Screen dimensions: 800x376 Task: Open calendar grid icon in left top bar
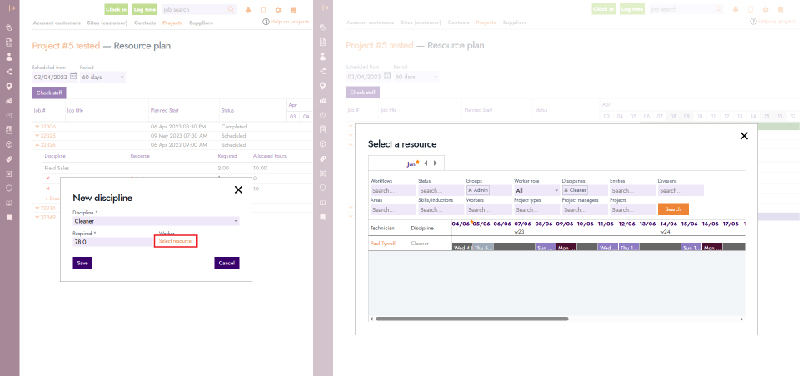point(293,10)
